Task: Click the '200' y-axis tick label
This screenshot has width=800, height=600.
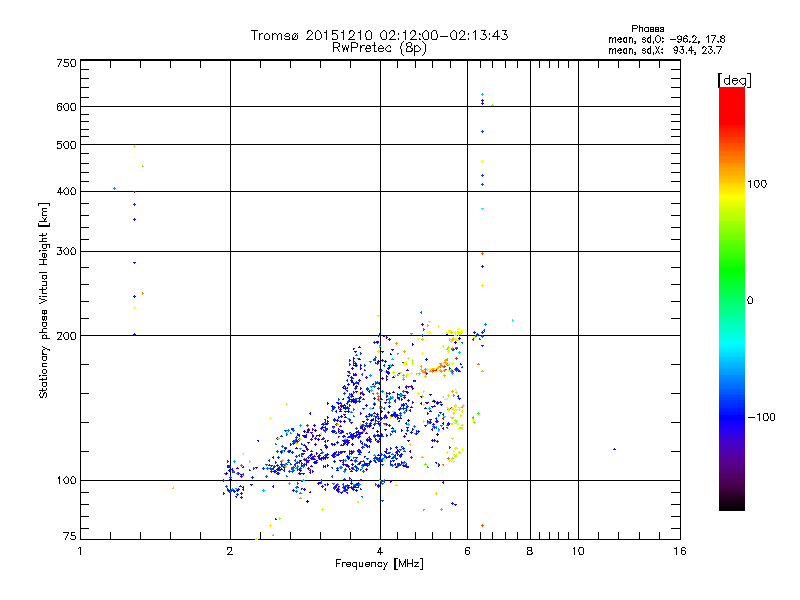Action: [66, 336]
